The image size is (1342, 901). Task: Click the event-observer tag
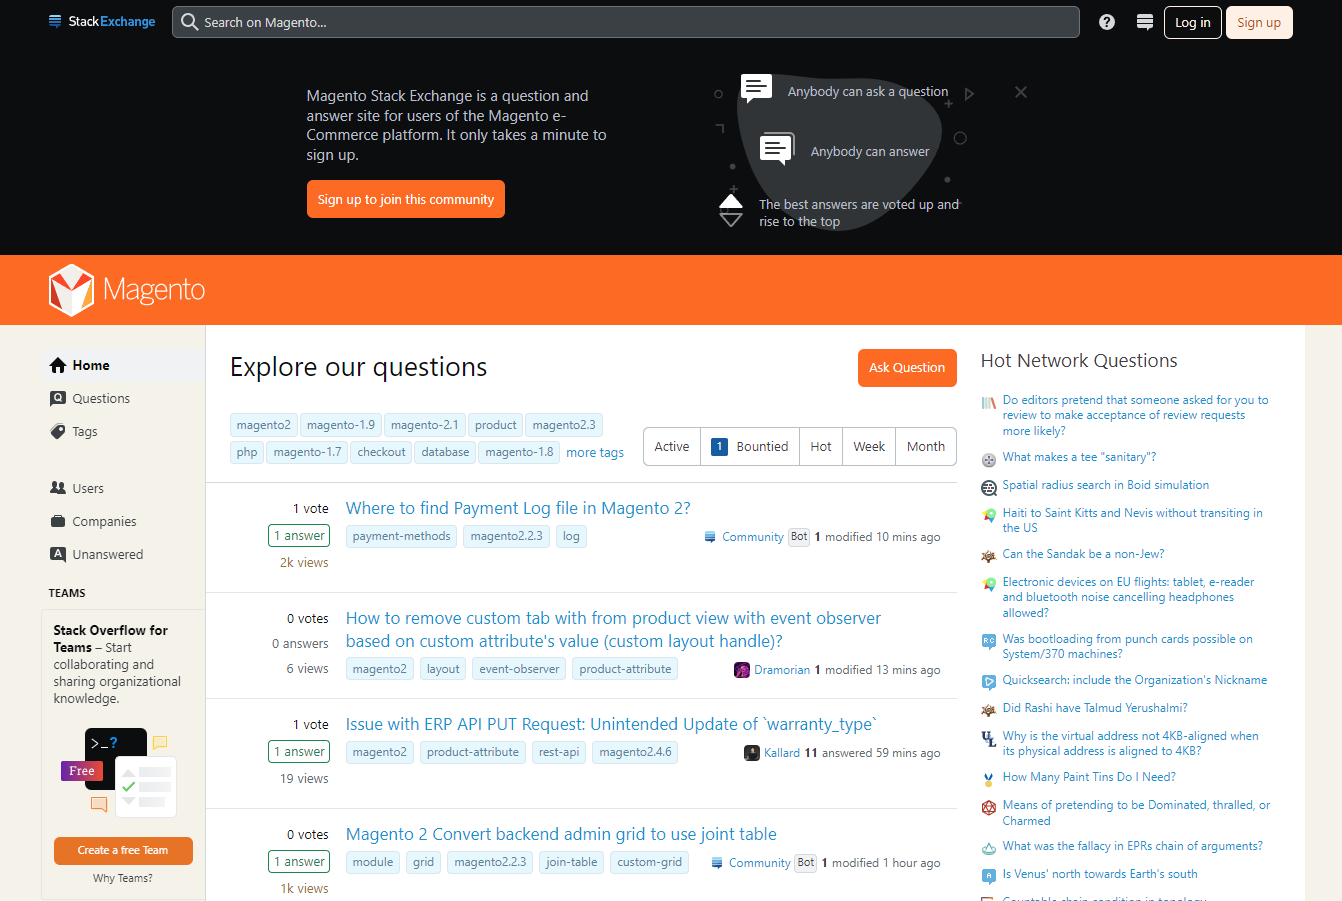(x=519, y=669)
